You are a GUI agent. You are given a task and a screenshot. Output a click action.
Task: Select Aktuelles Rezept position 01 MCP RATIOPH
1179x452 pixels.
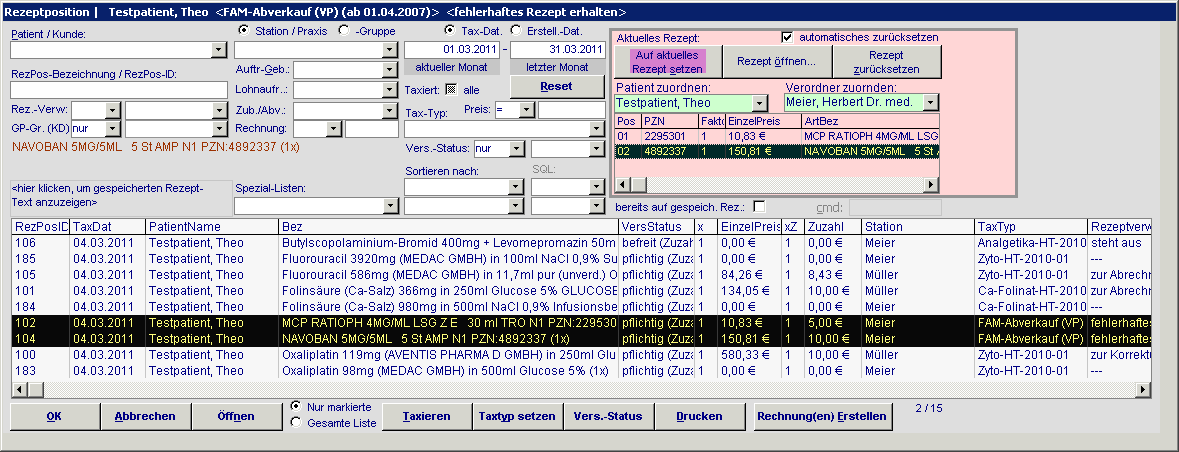pyautogui.click(x=777, y=137)
